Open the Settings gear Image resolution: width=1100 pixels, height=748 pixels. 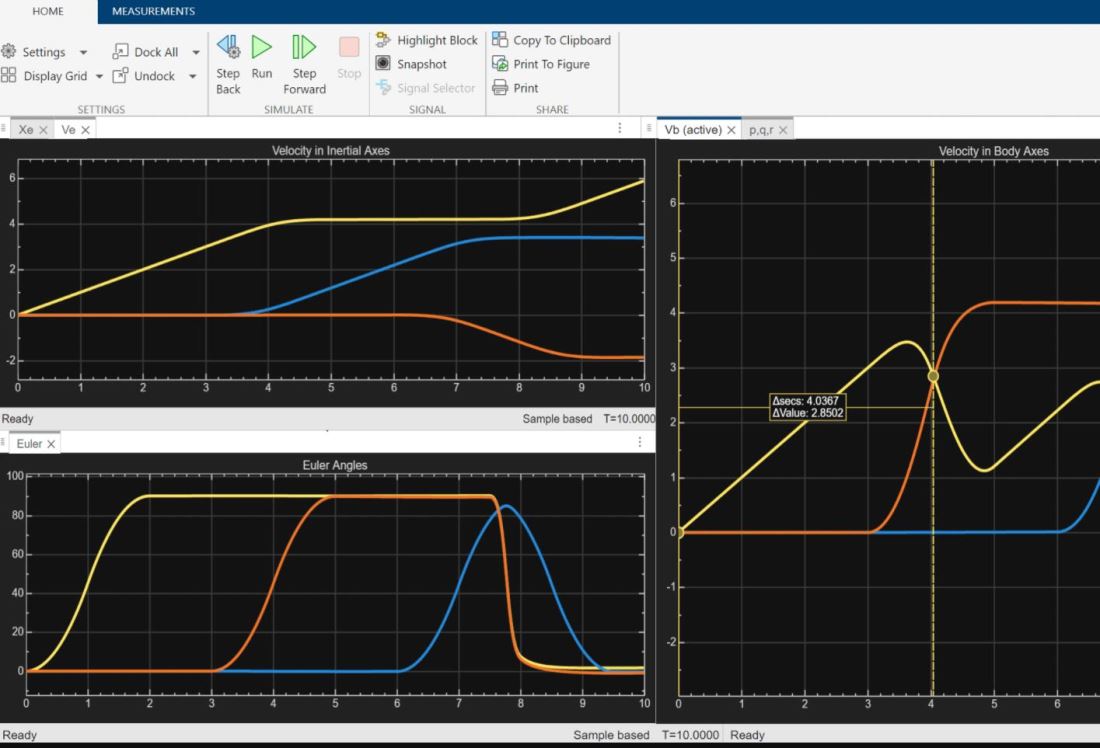[x=8, y=52]
